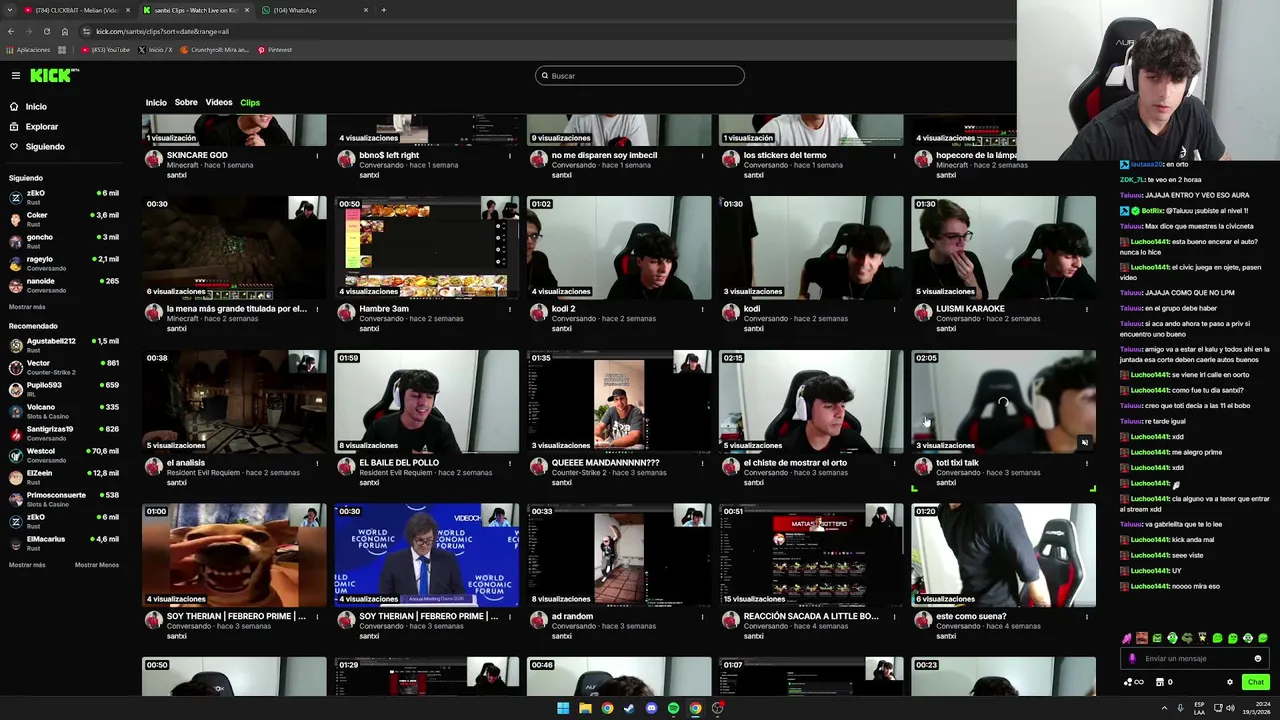Unmute the 'toti tixi talk' clip preview
Image resolution: width=1280 pixels, height=720 pixels.
[x=1084, y=442]
